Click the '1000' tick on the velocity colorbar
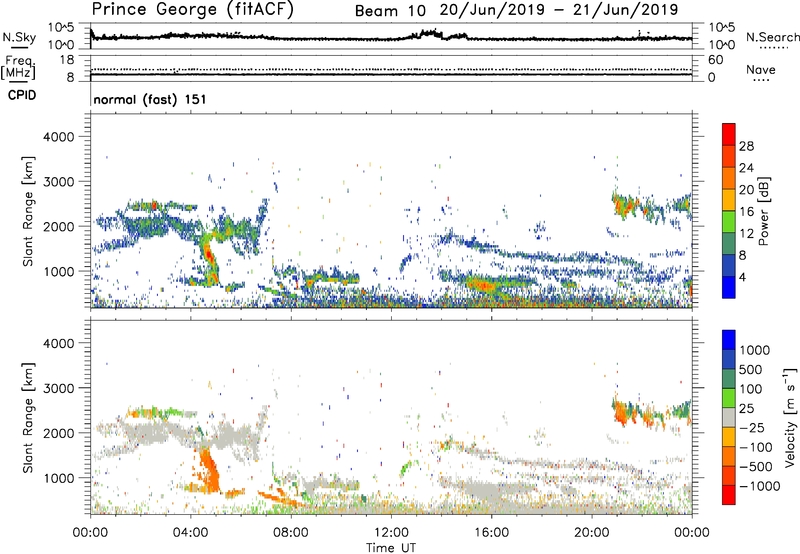Image resolution: width=800 pixels, height=554 pixels. 755,350
